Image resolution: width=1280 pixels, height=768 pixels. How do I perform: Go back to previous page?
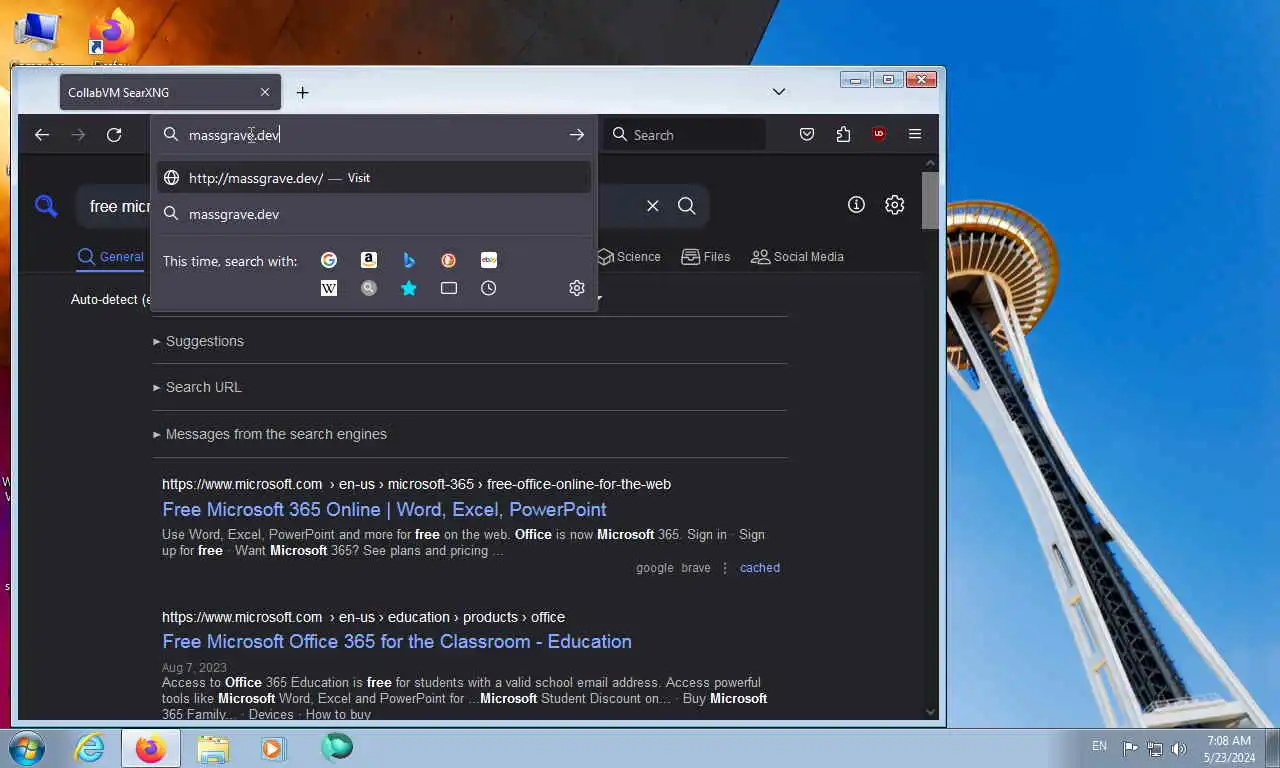coord(42,135)
